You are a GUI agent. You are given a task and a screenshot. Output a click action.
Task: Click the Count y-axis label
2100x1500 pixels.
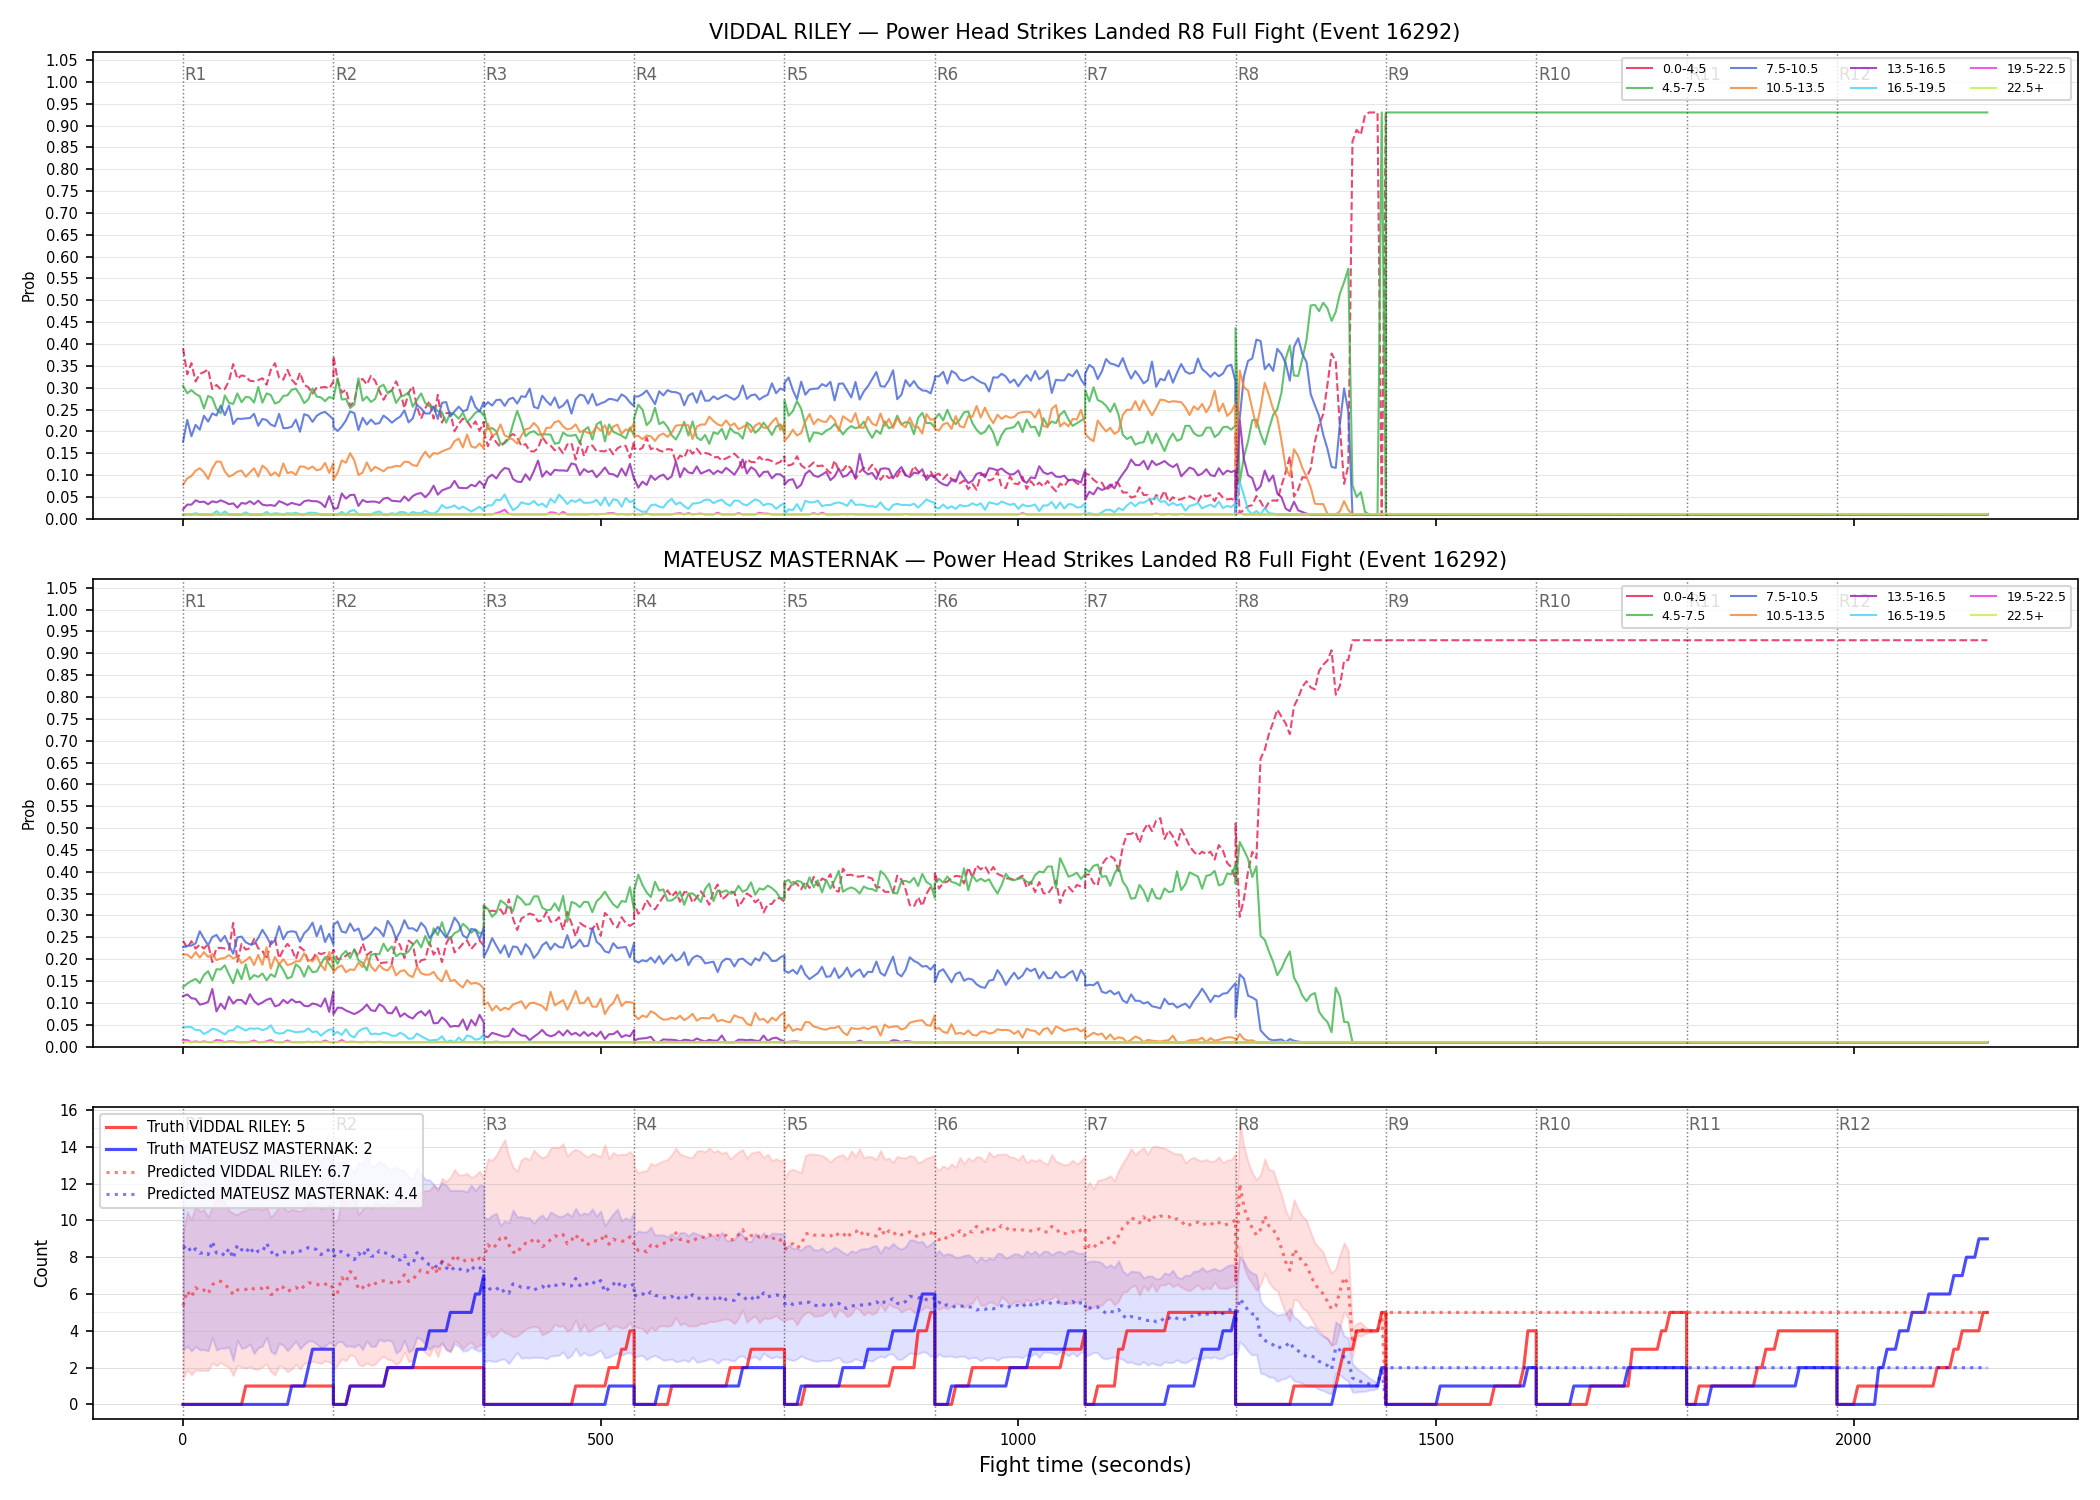[41, 1263]
